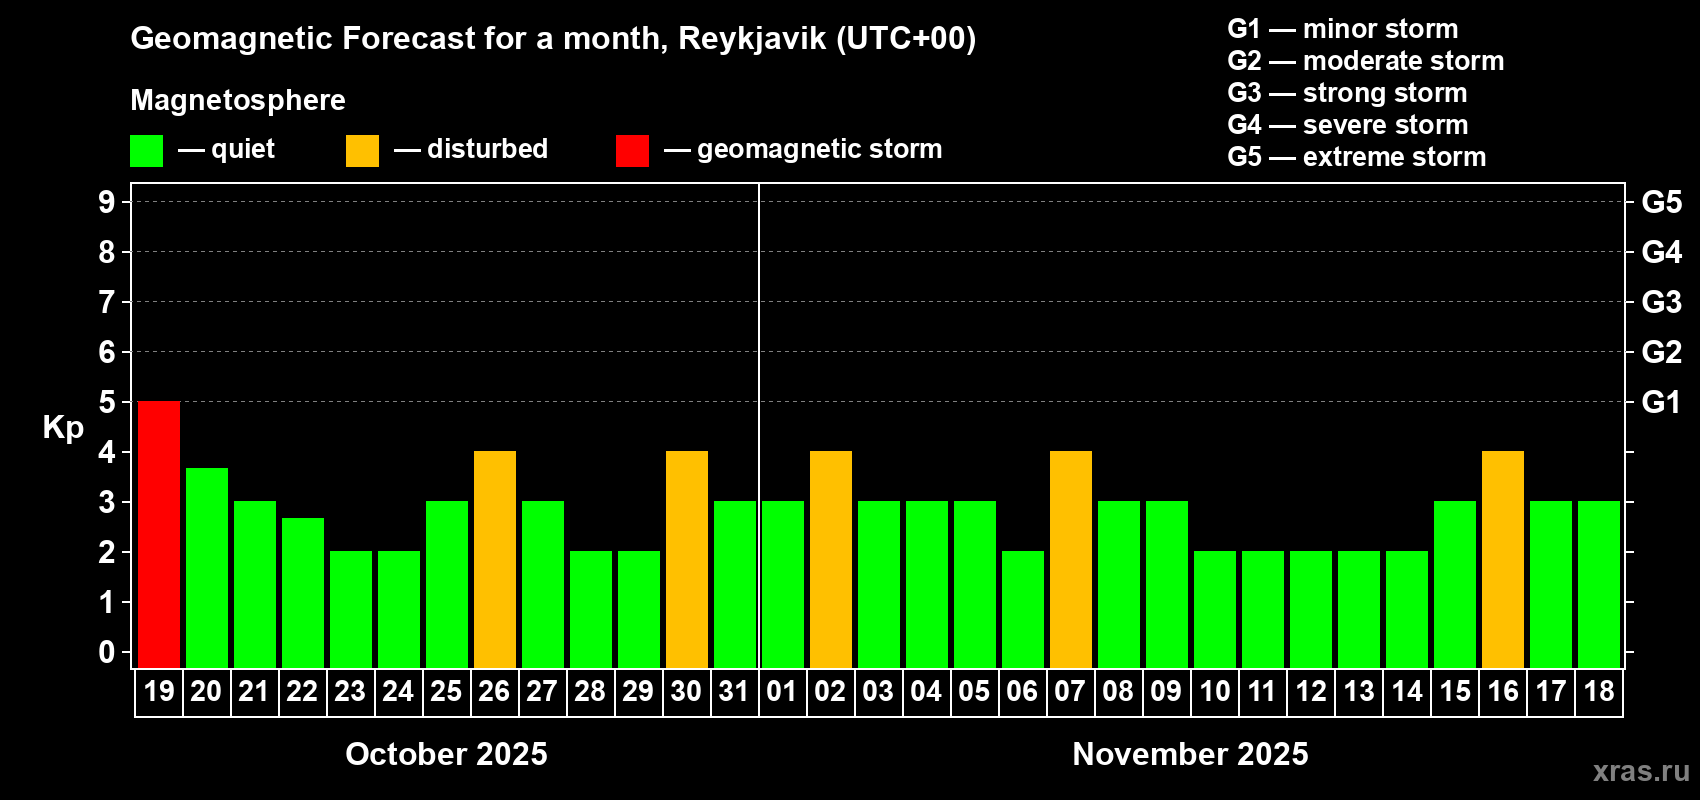1700x800 pixels.
Task: Click the November 2025 month label
Action: 1190,754
